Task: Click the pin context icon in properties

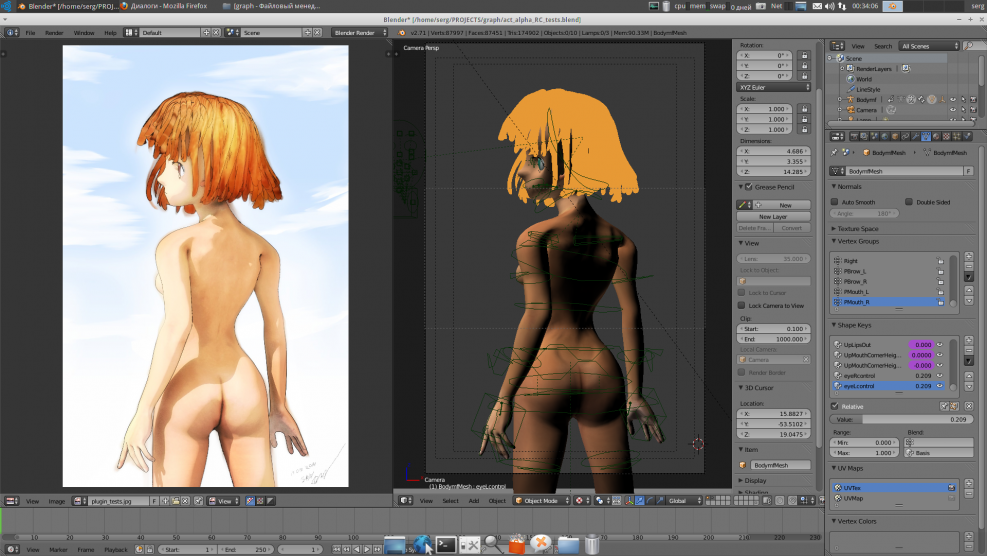Action: point(834,152)
